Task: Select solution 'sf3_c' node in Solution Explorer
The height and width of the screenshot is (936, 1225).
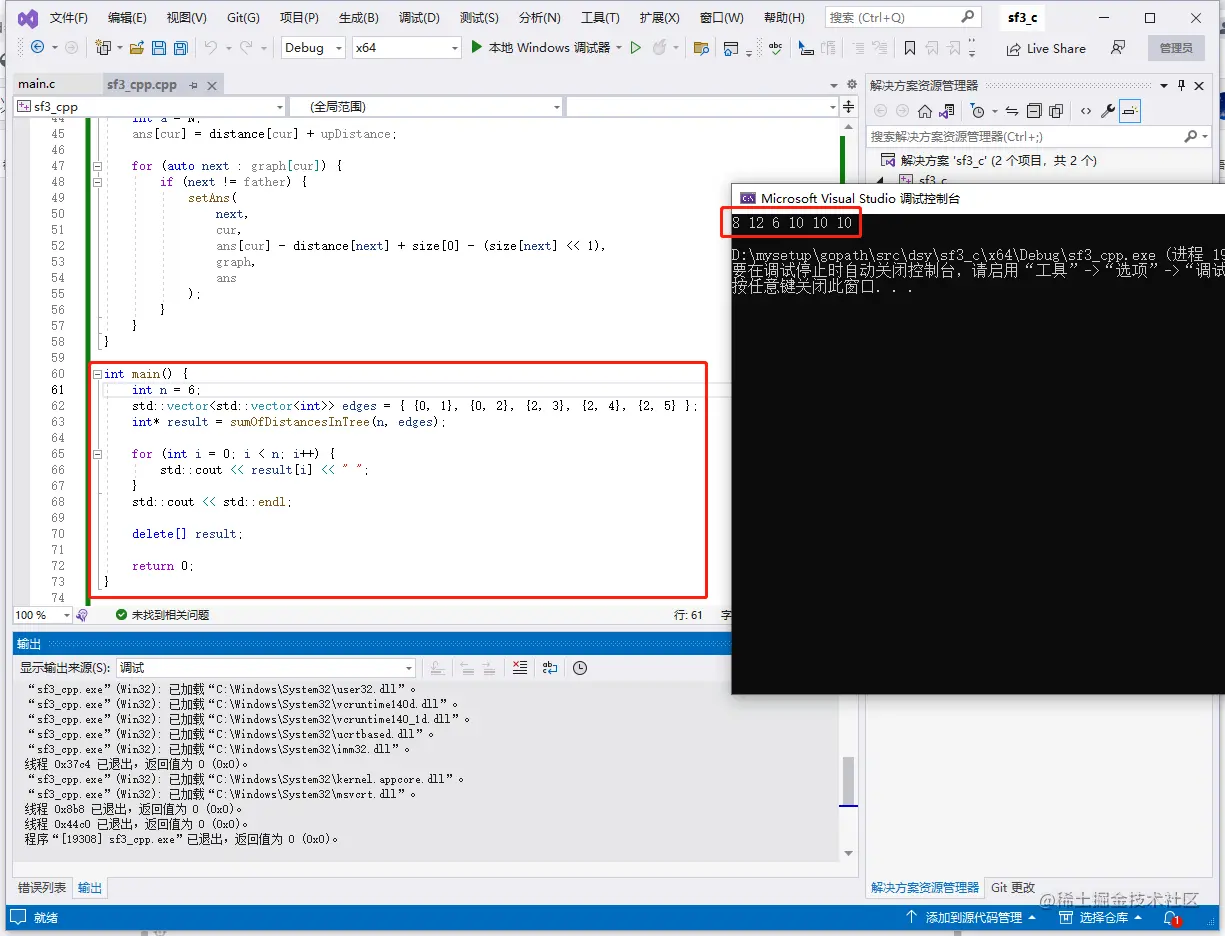Action: [x=990, y=160]
